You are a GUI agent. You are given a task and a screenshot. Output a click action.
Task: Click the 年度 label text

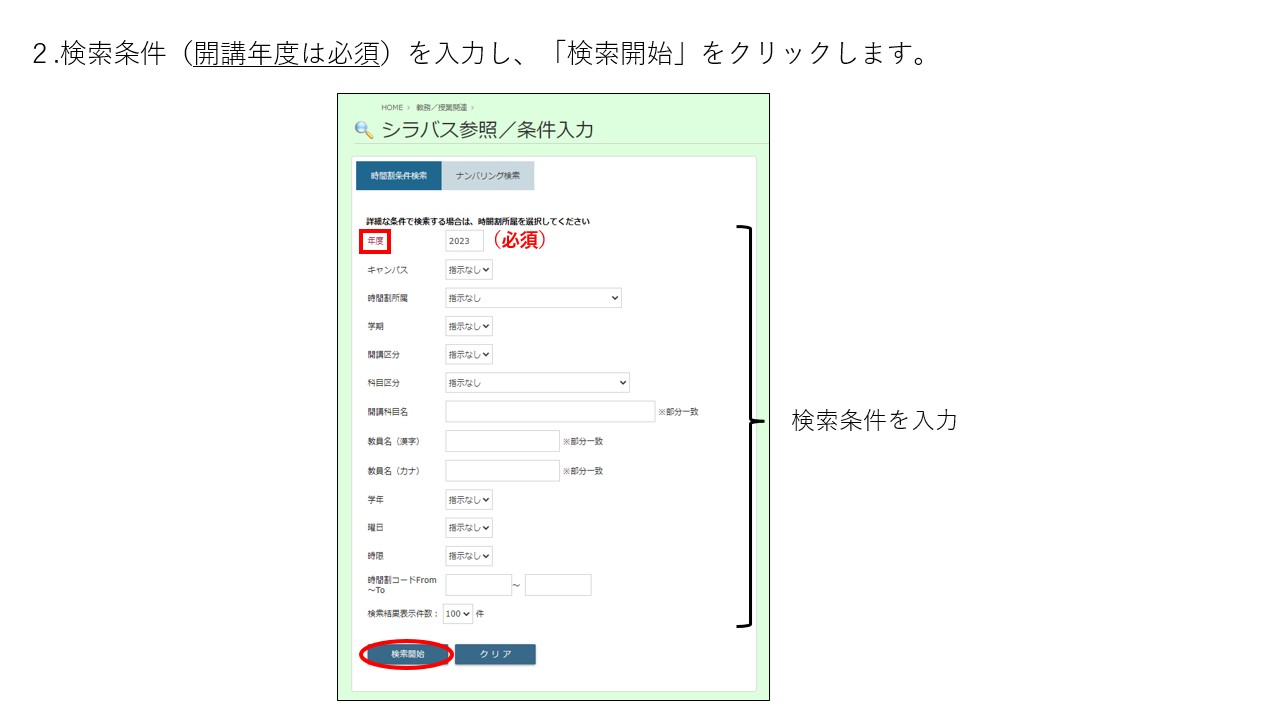tap(375, 241)
